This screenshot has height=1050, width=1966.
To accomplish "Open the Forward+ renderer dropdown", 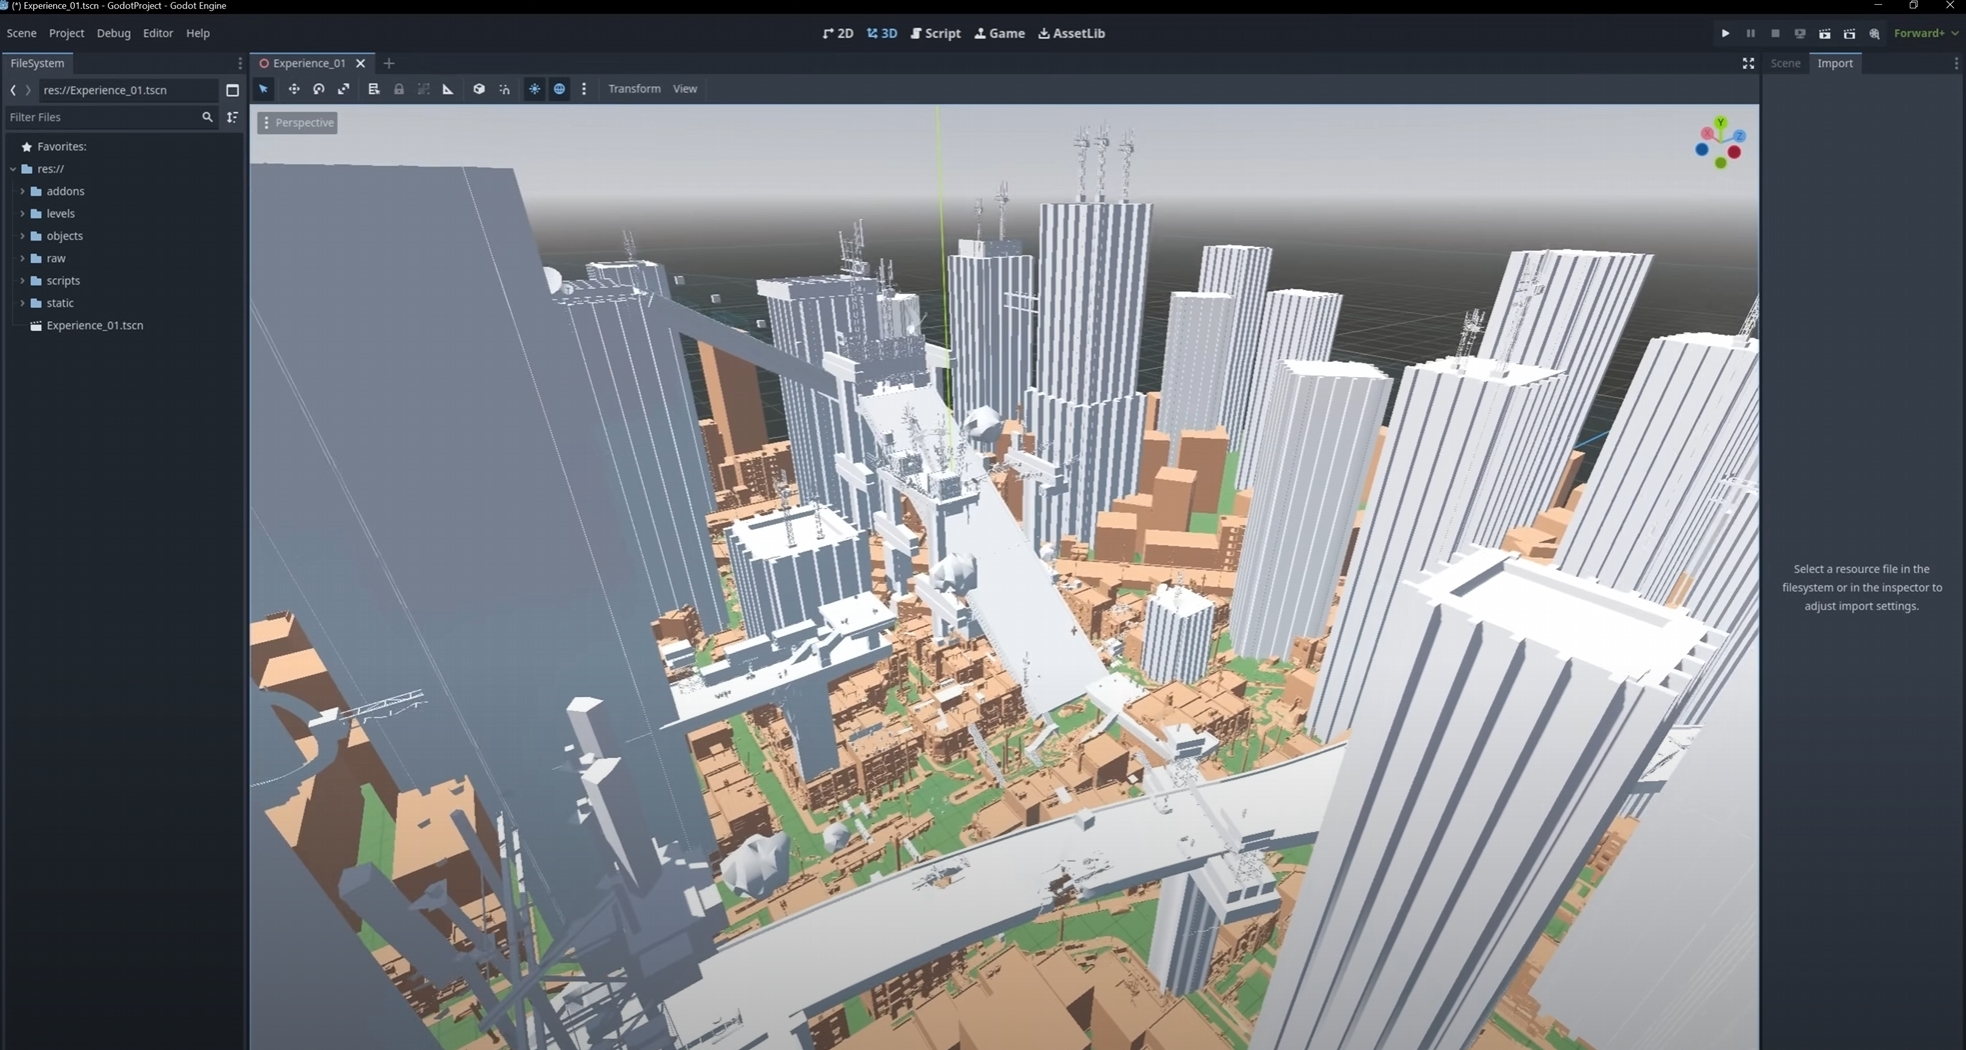I will (1926, 33).
